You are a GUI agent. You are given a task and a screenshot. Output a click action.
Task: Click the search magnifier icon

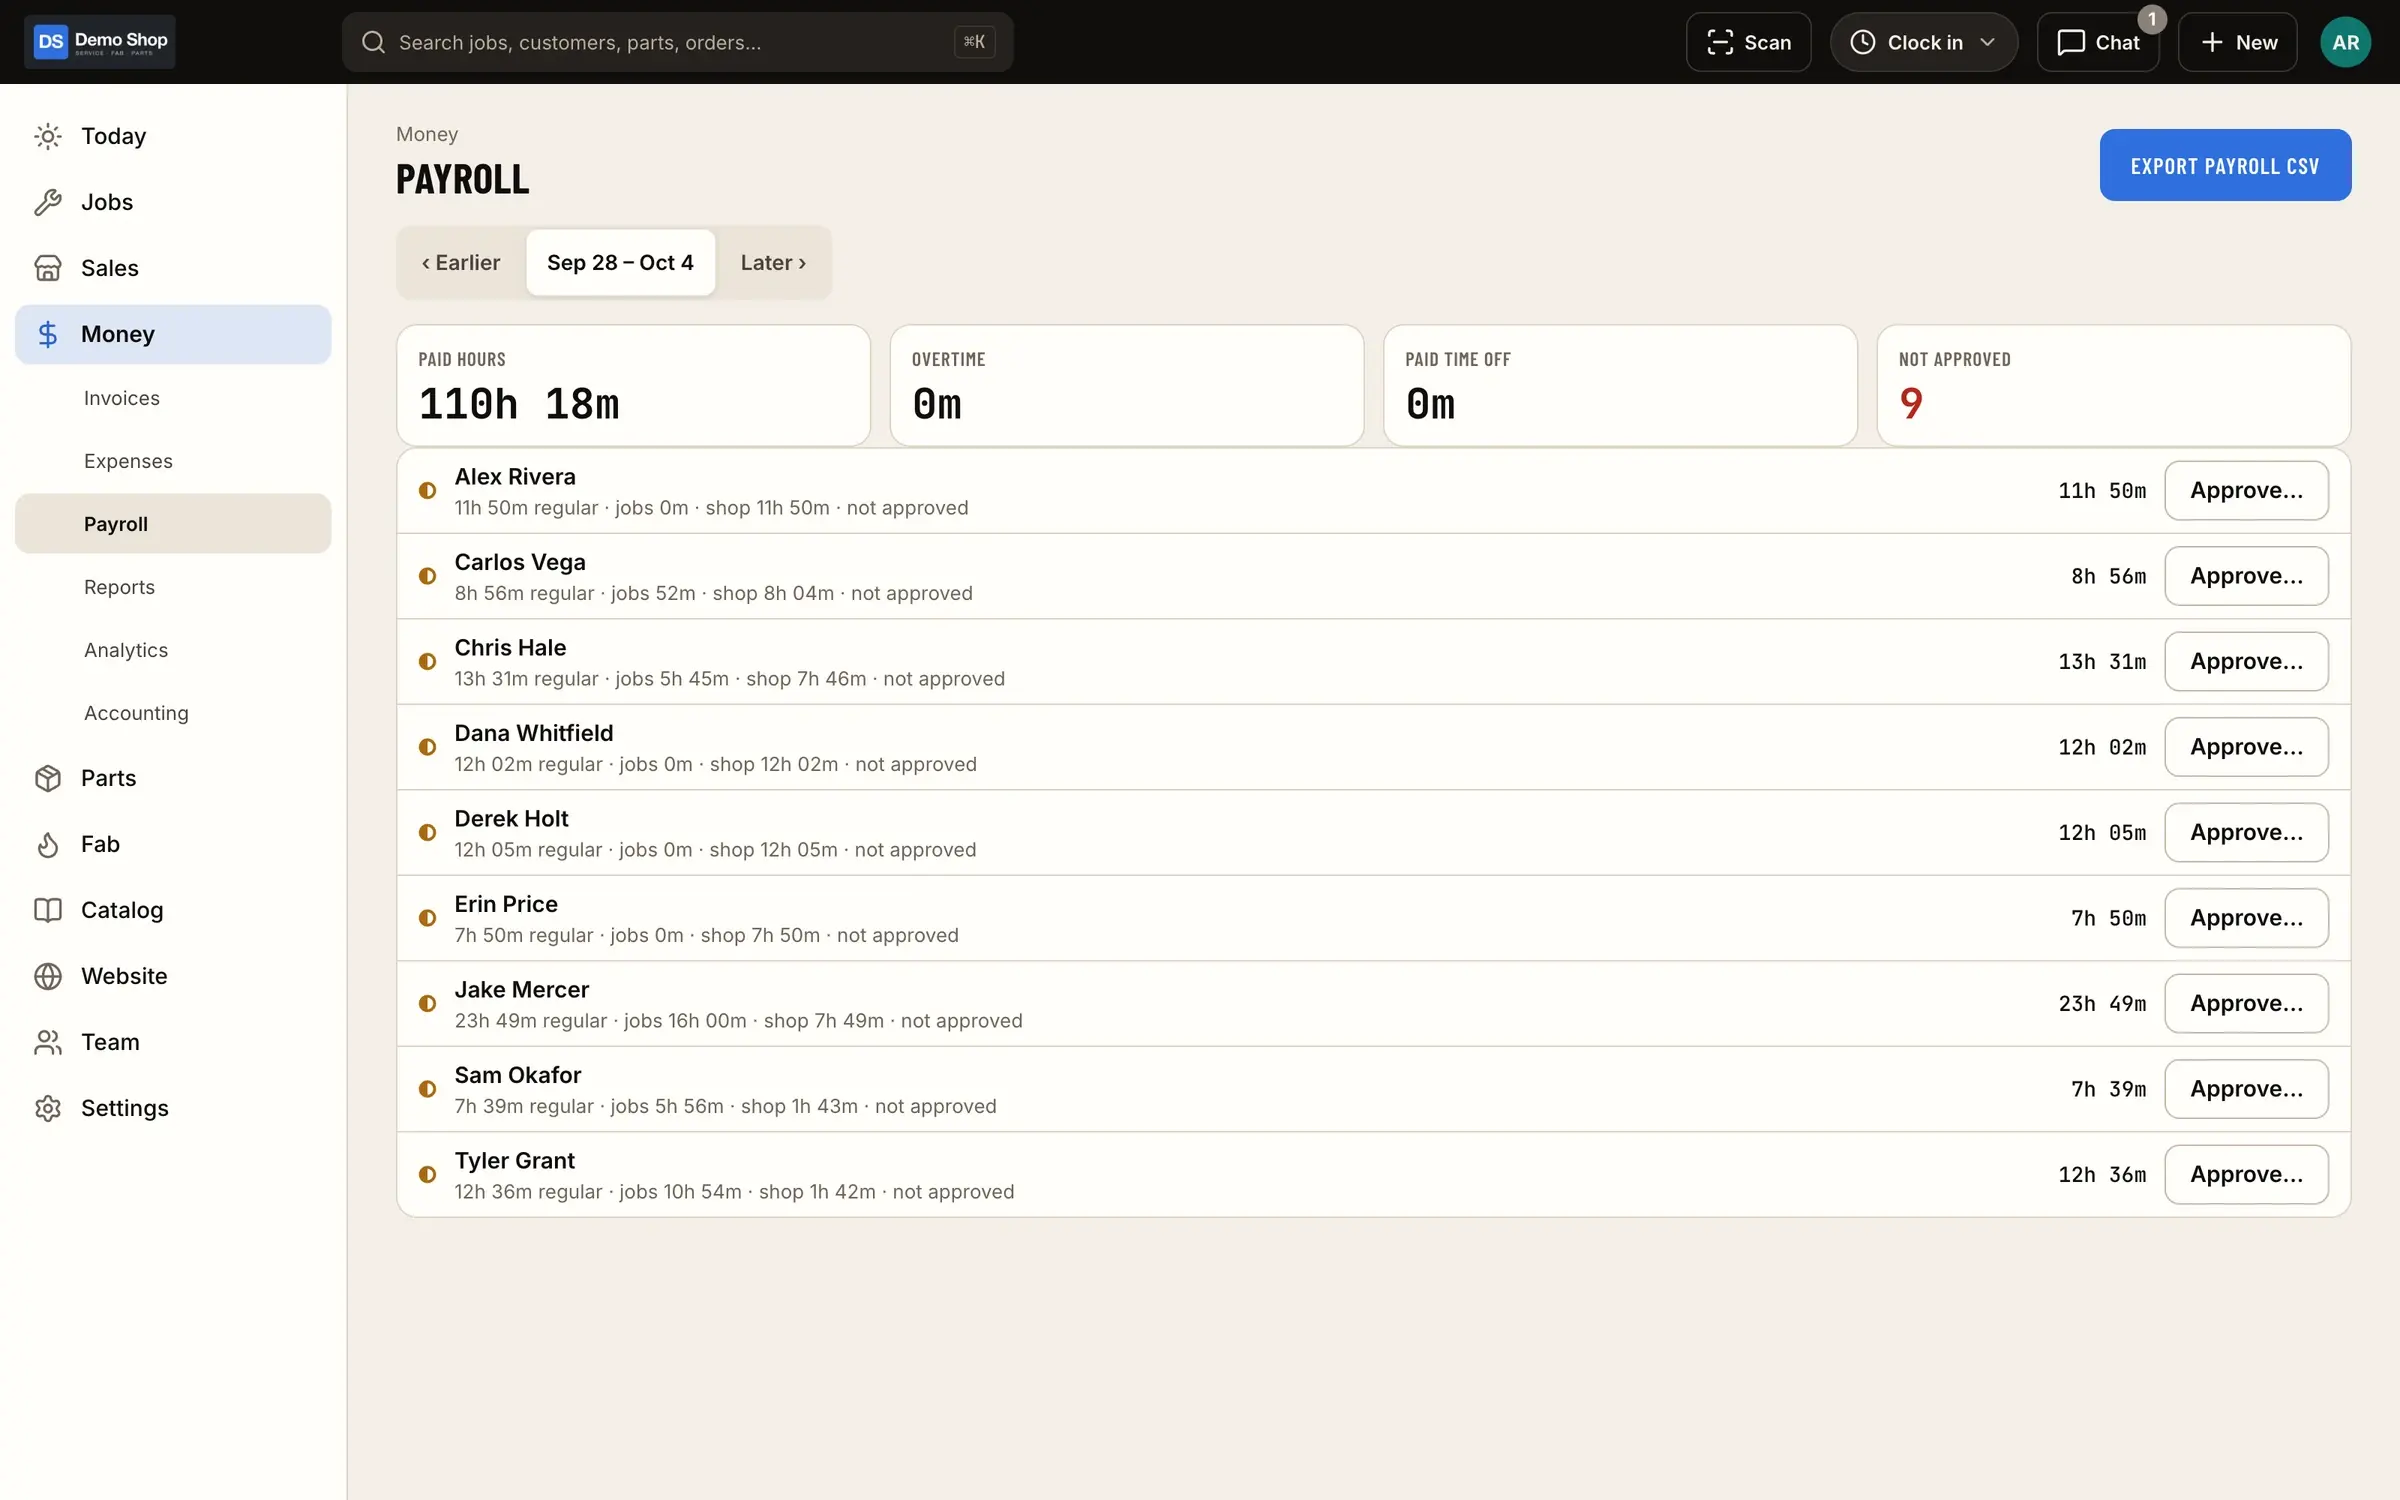(x=373, y=42)
